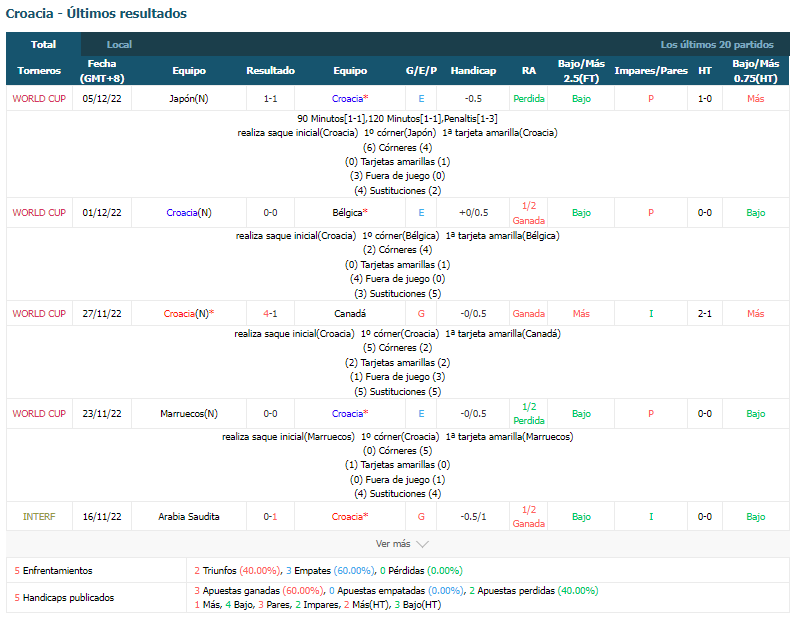Click '2 Triunfos (40.00%)' summary text
The height and width of the screenshot is (619, 798).
(238, 570)
